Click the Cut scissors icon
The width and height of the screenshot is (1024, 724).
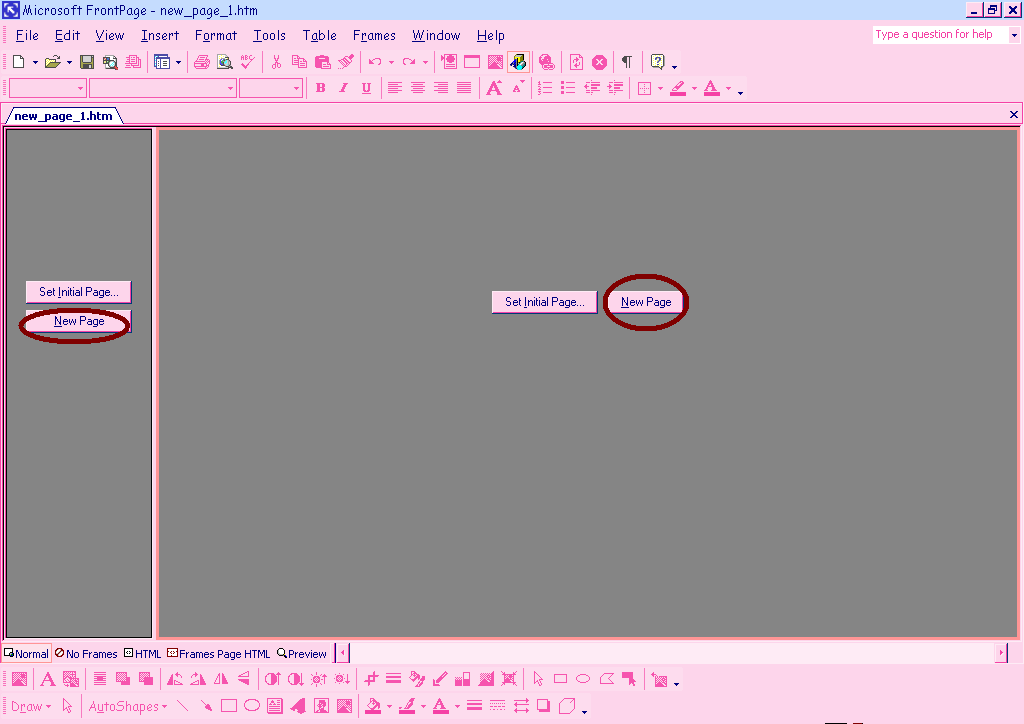[x=277, y=62]
